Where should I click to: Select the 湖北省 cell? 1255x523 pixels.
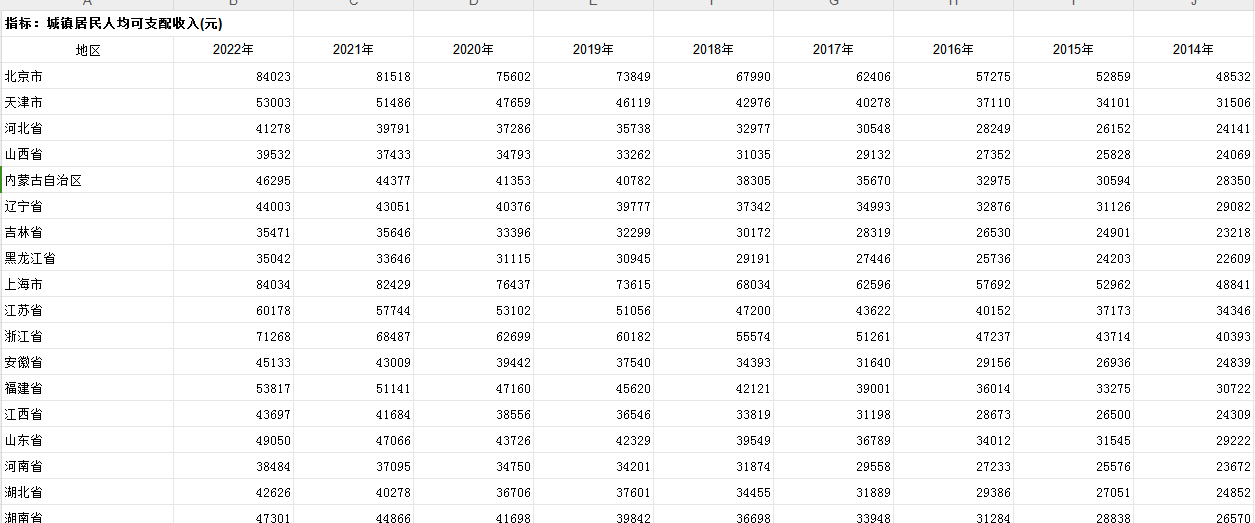(24, 492)
